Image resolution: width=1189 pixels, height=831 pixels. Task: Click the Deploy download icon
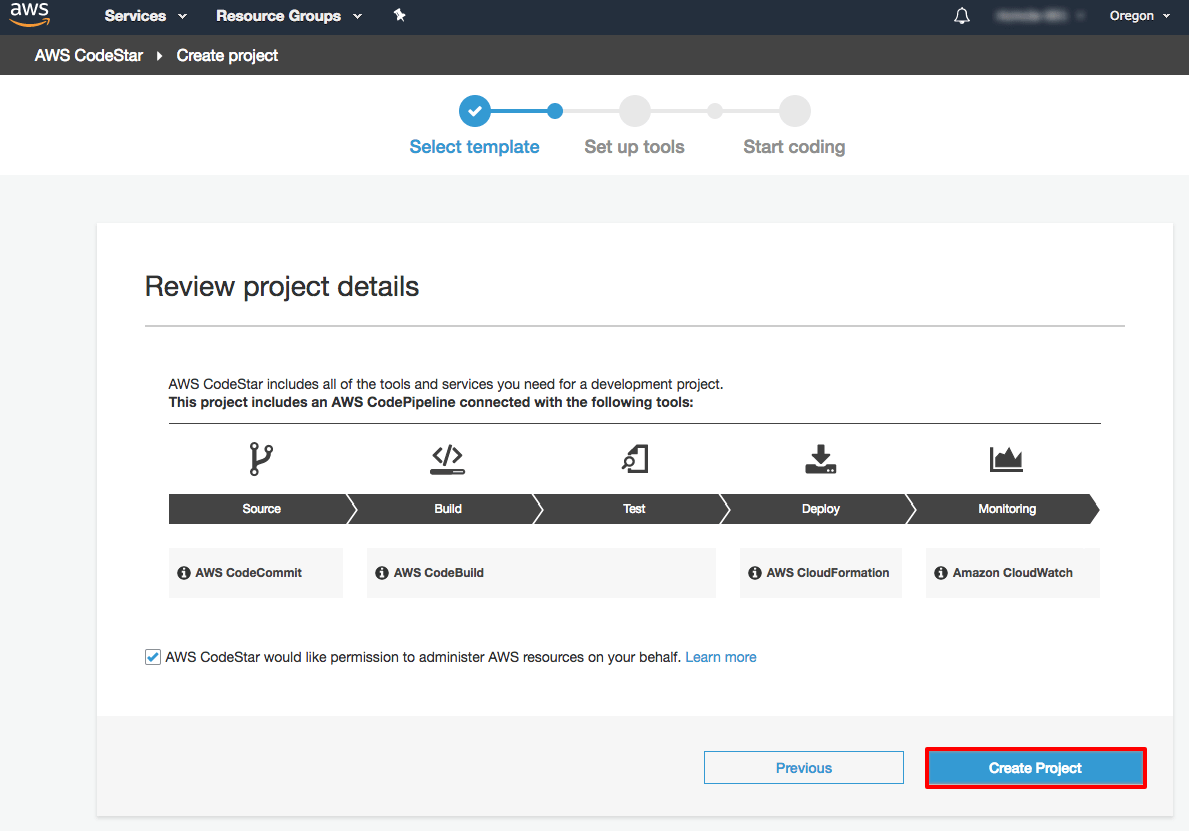[x=820, y=459]
